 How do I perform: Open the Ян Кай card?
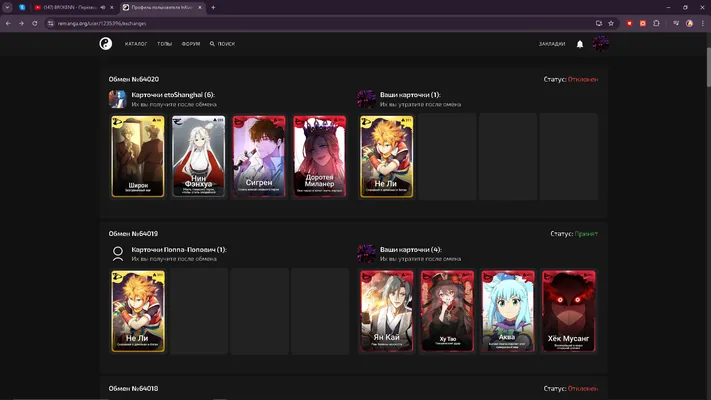click(386, 311)
